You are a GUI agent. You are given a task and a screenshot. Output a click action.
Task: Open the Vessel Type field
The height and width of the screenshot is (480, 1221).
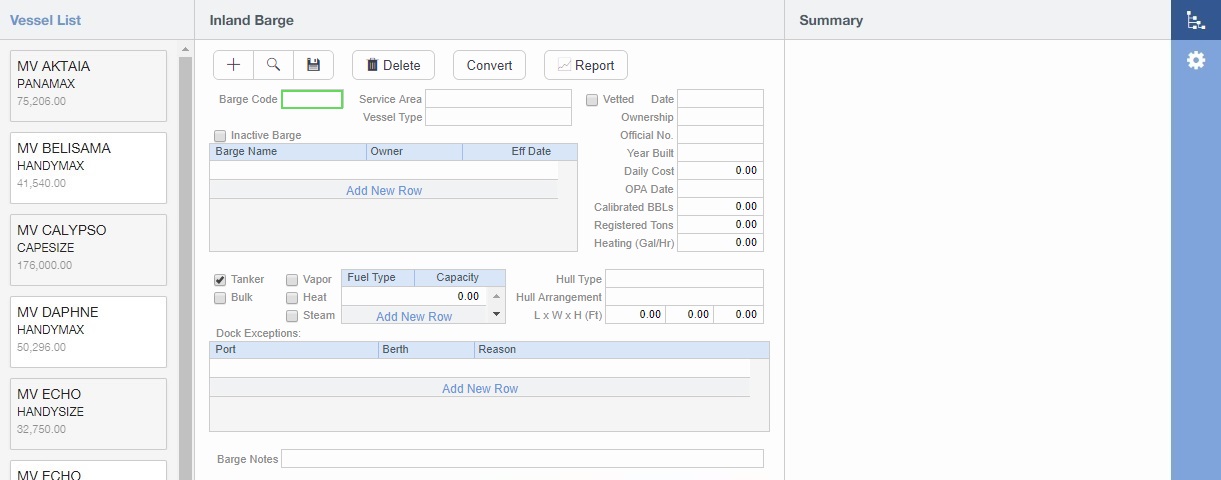click(x=498, y=117)
